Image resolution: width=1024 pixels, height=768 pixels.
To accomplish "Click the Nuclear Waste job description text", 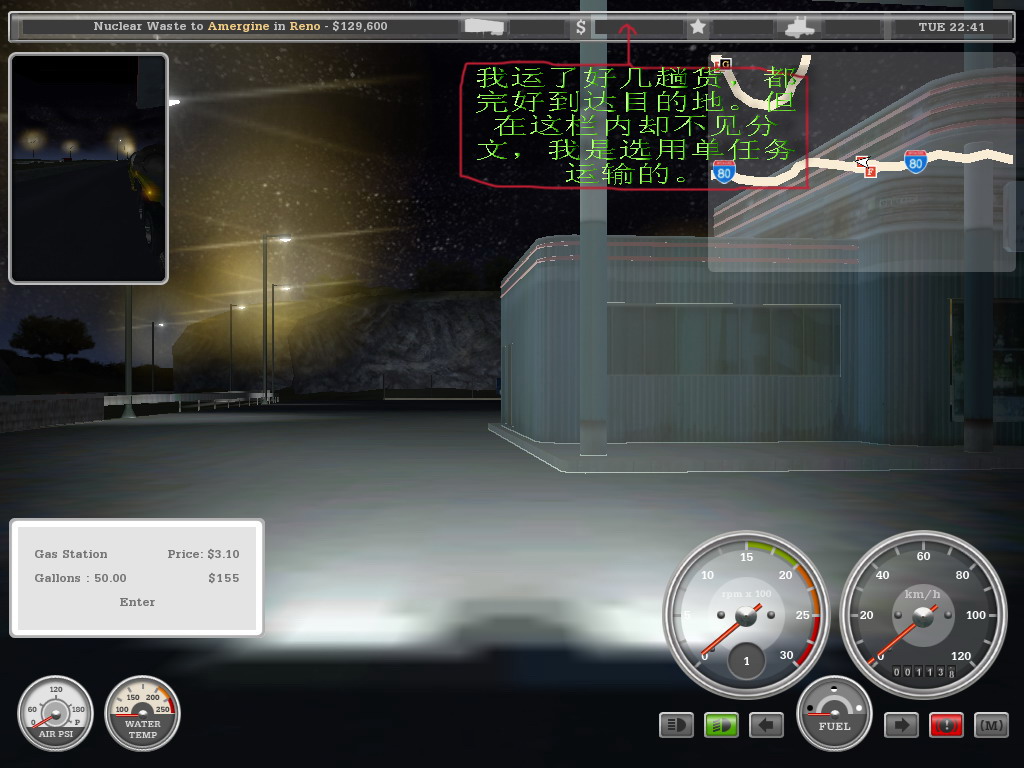I will coord(240,26).
